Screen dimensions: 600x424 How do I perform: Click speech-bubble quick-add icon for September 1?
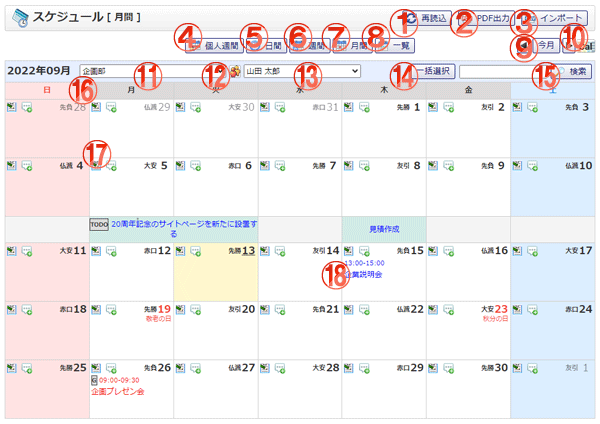(x=364, y=108)
